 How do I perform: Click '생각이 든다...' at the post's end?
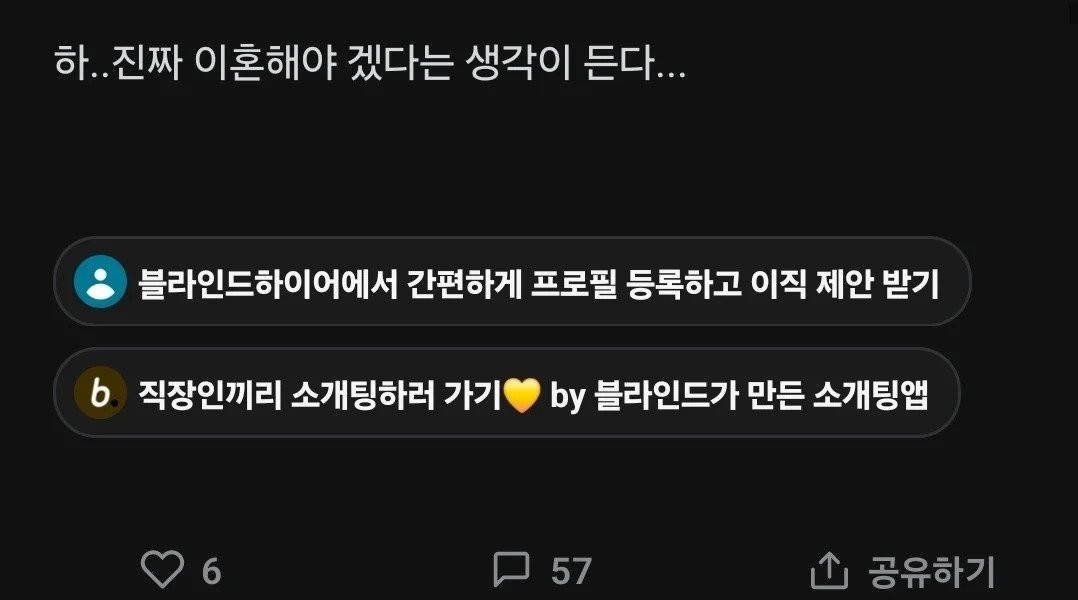tap(575, 63)
